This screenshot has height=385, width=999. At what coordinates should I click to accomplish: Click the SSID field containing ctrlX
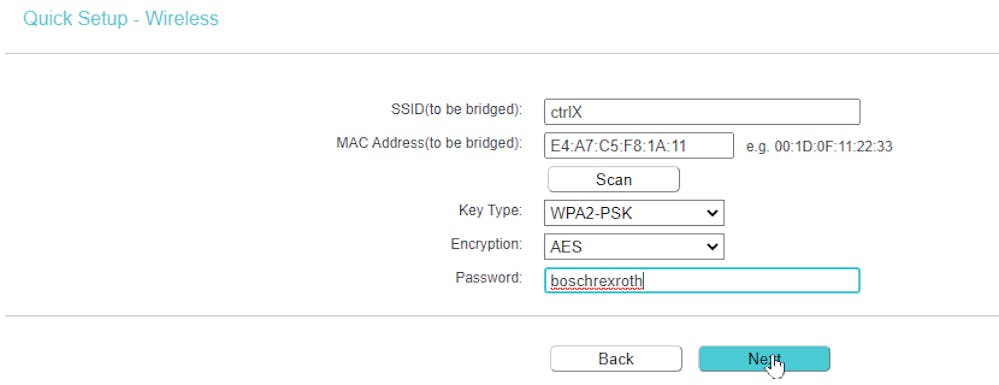[702, 112]
